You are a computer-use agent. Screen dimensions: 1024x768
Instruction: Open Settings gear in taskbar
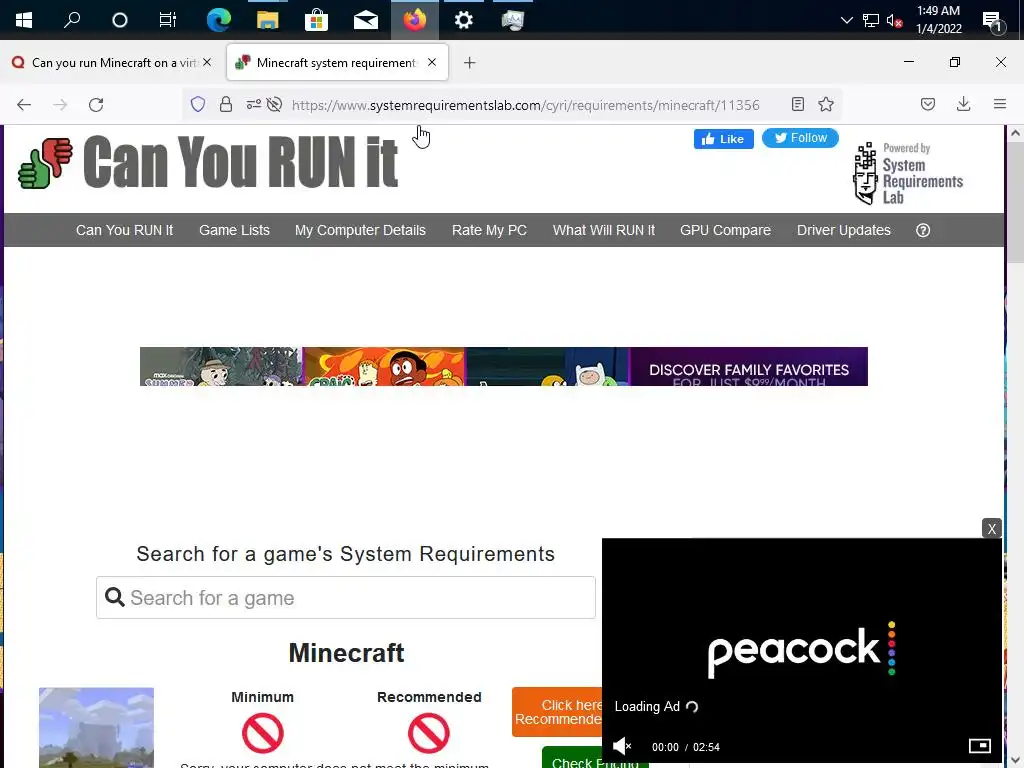[464, 20]
